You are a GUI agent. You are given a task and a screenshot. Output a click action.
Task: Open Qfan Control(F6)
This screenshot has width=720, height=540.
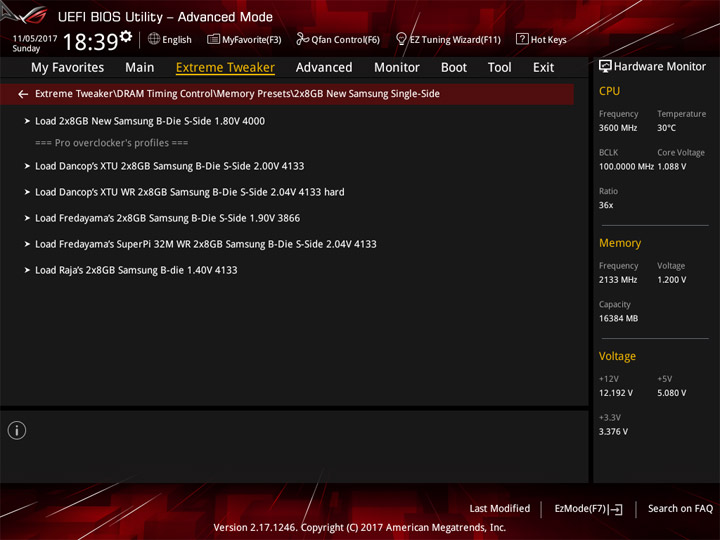[345, 39]
